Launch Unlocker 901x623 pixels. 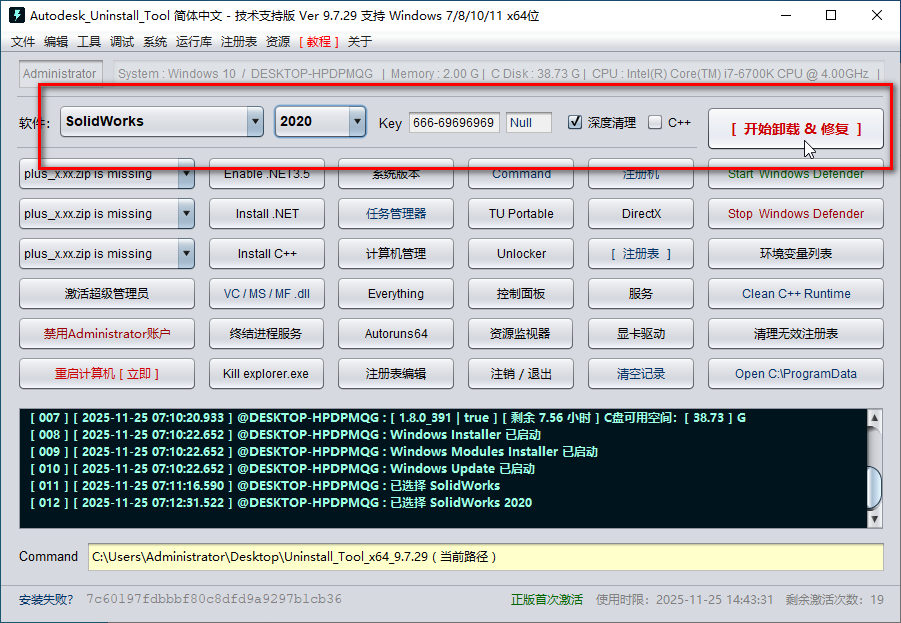[x=521, y=253]
